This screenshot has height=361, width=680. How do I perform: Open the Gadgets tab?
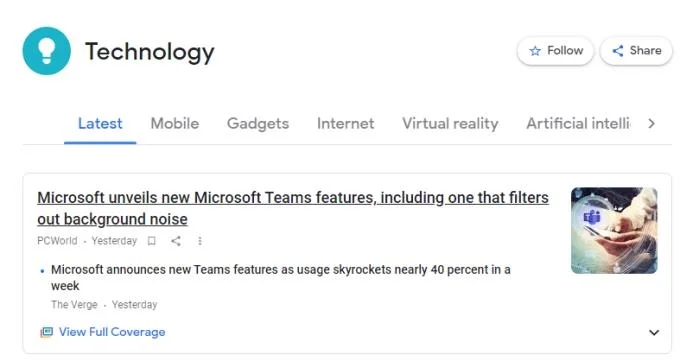[258, 124]
